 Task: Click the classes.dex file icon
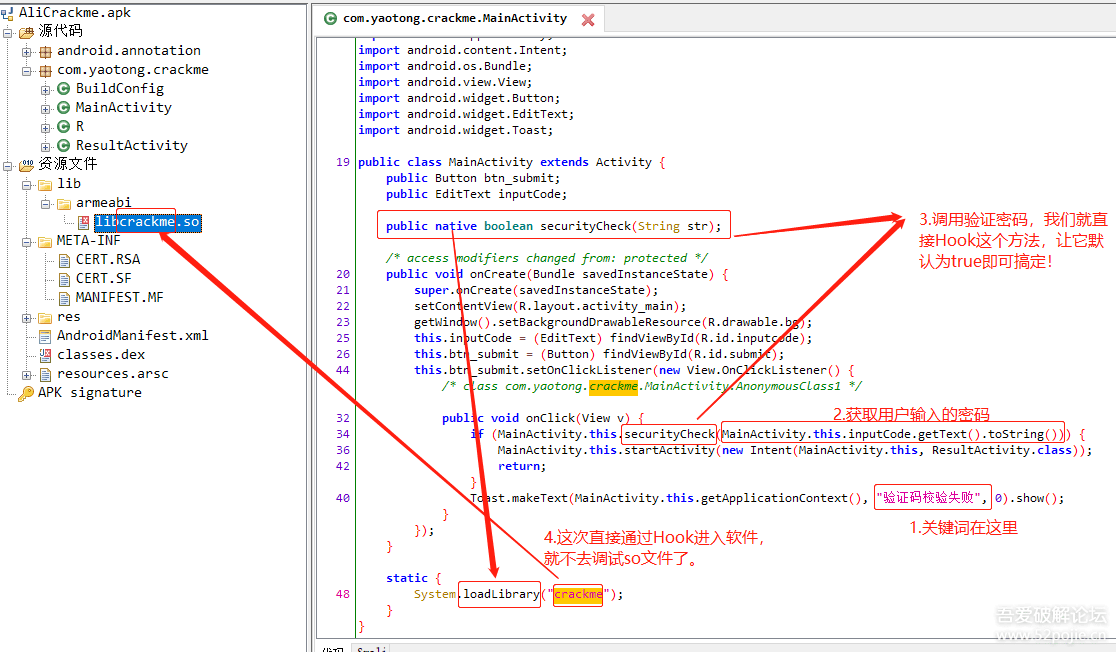(46, 354)
